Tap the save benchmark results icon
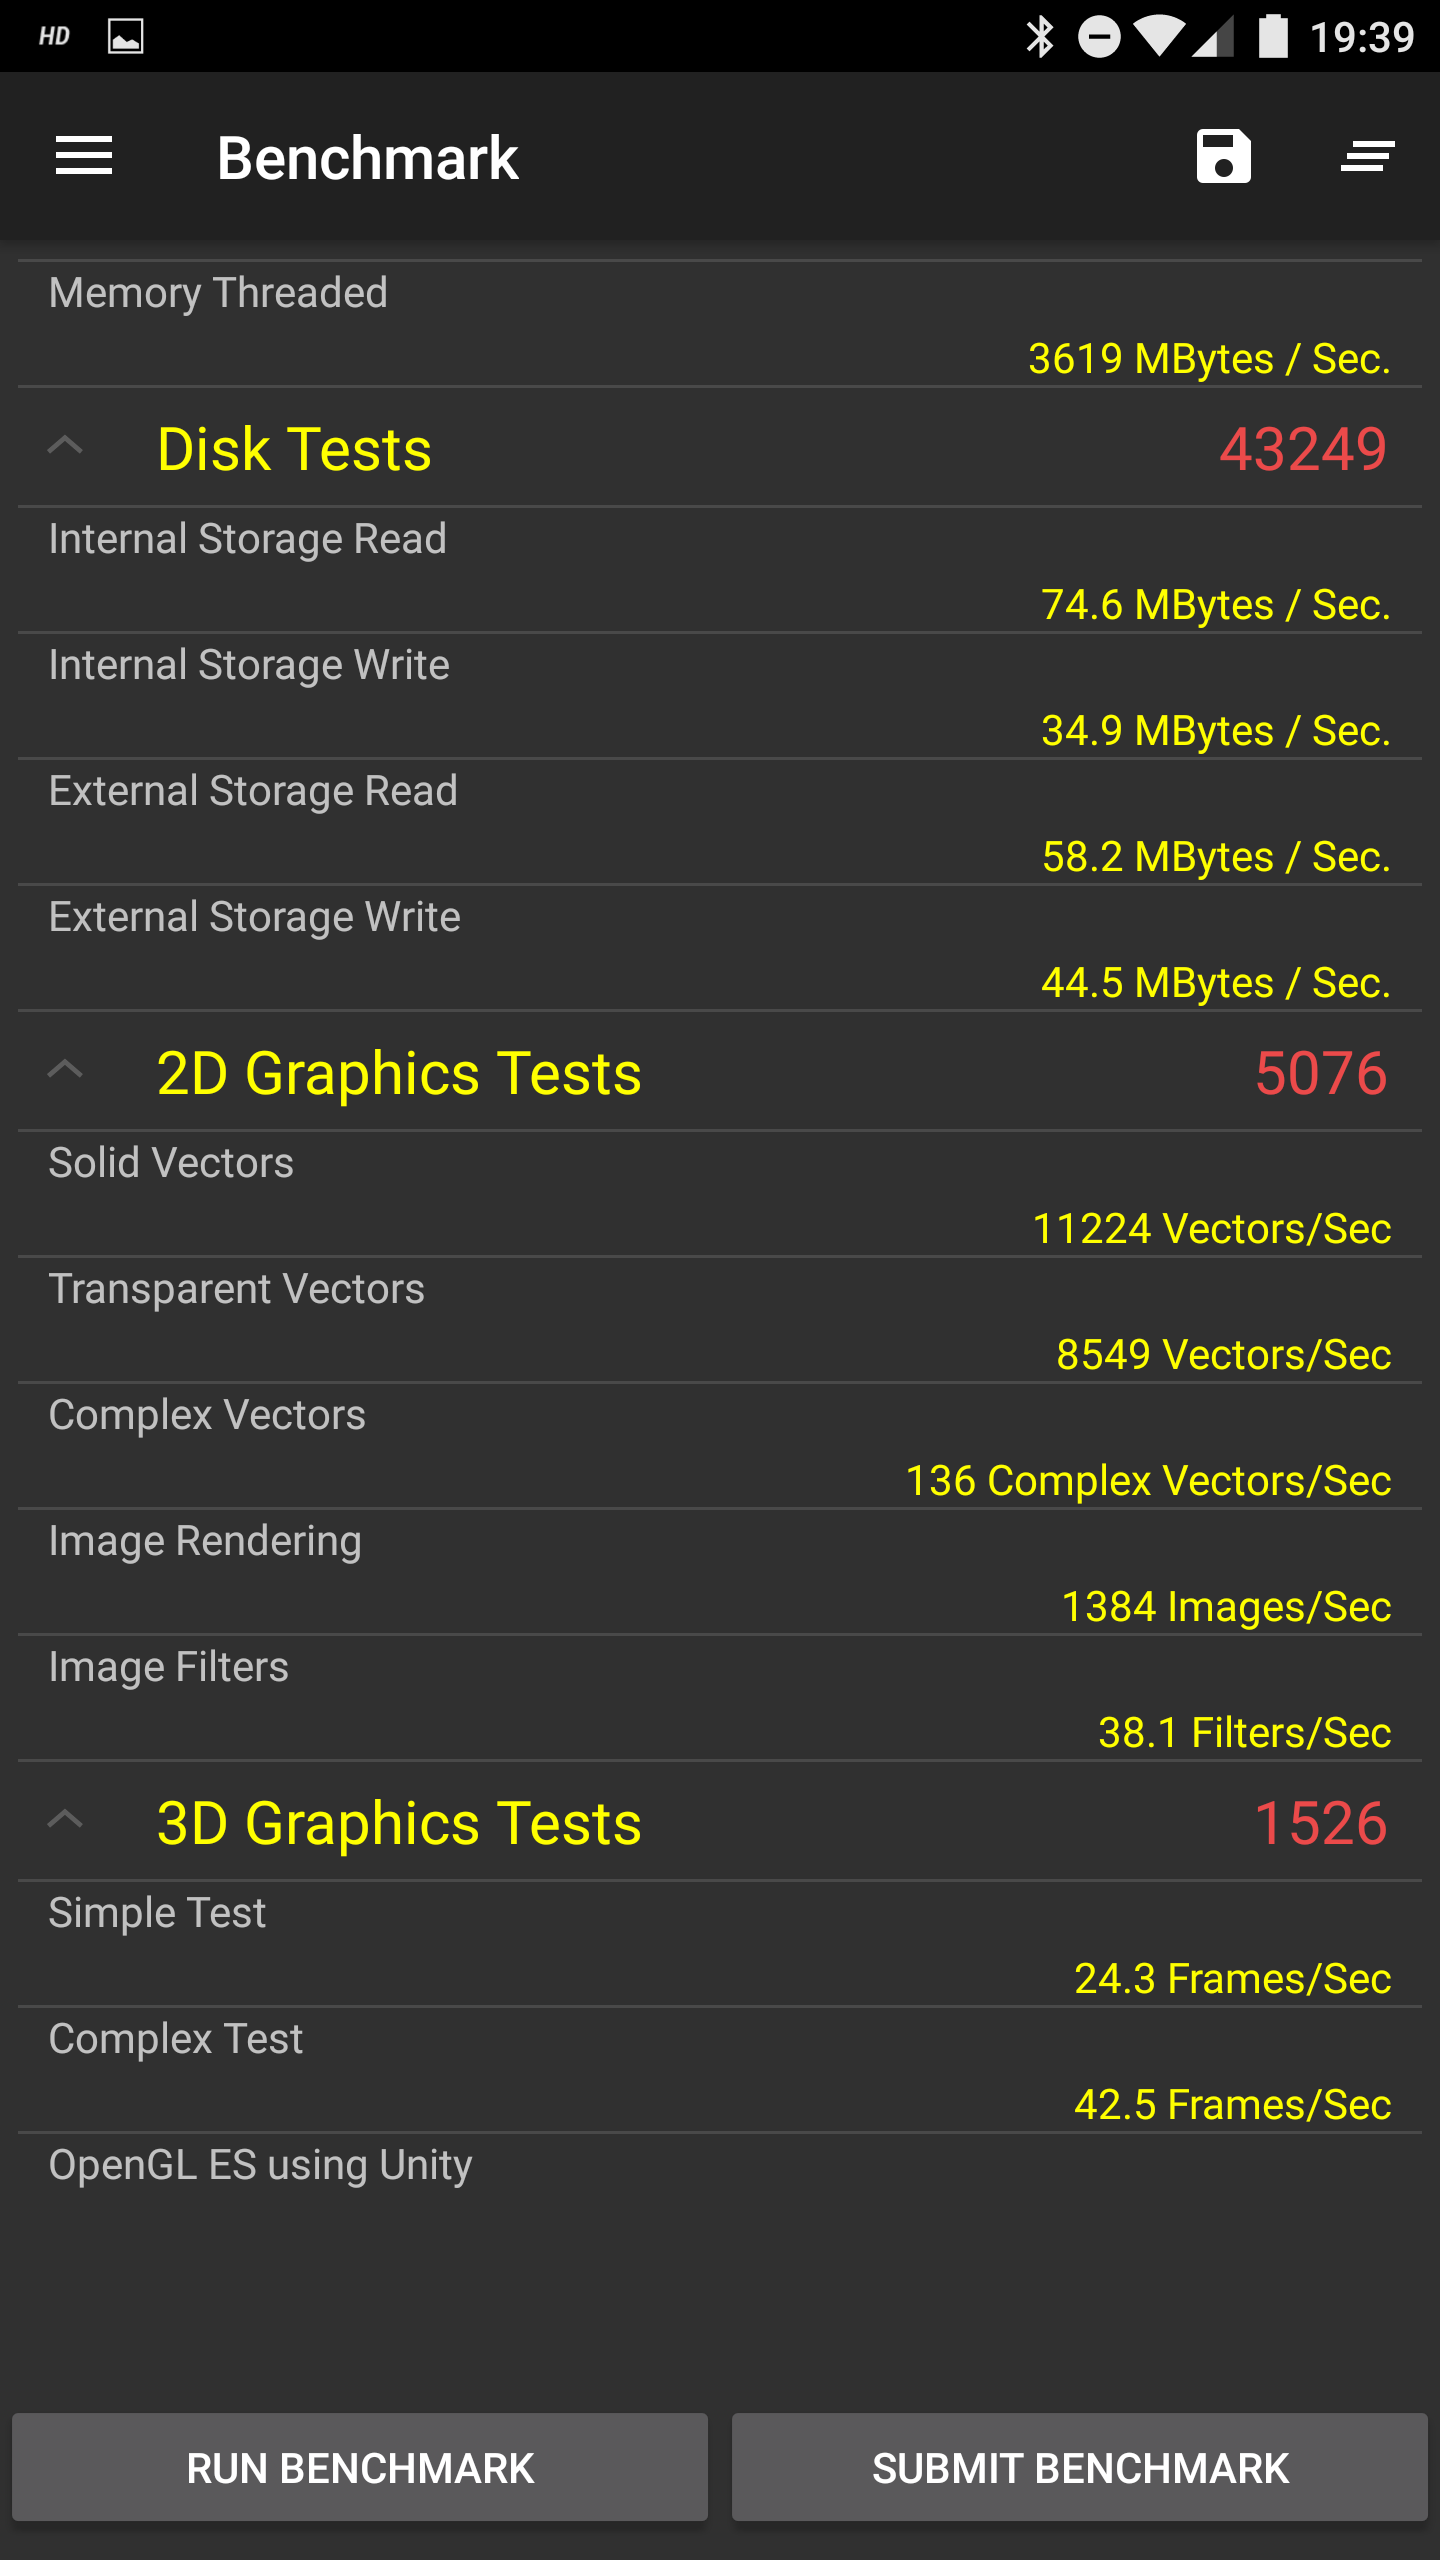 click(x=1223, y=157)
